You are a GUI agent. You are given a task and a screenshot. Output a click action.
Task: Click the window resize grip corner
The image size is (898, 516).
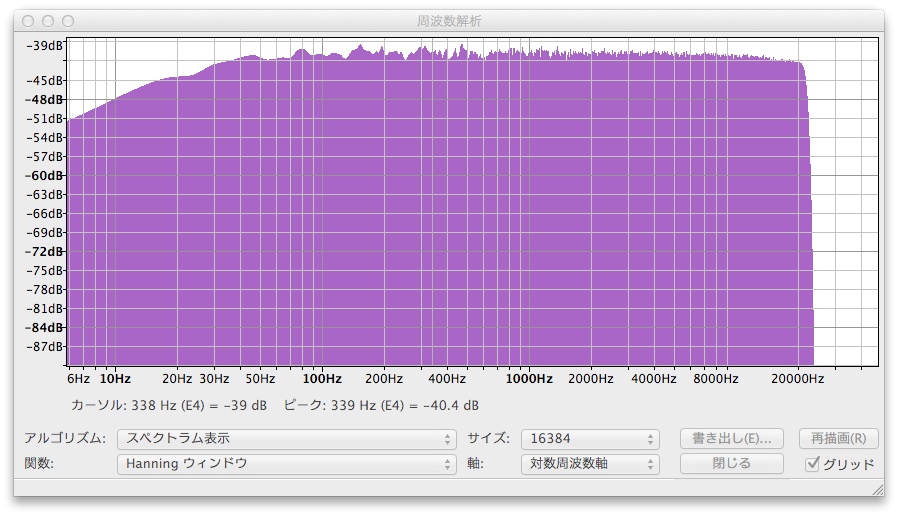click(x=877, y=489)
